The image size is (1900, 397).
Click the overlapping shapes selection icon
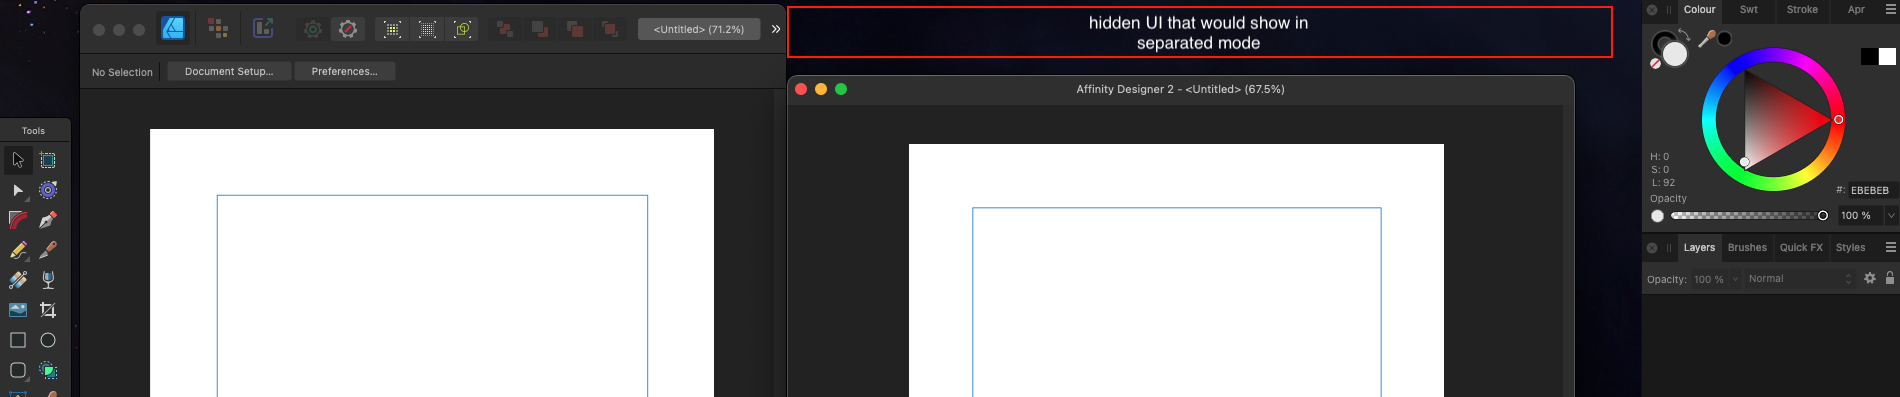pyautogui.click(x=463, y=29)
